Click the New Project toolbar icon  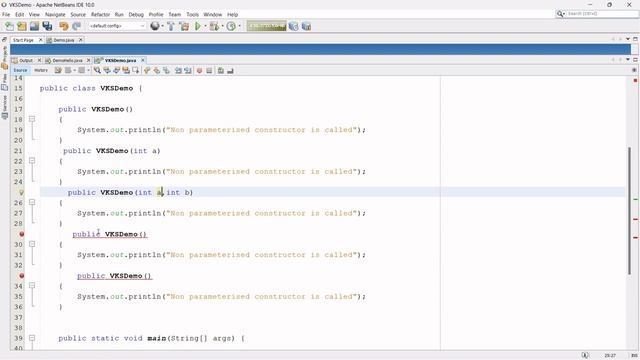click(x=22, y=26)
